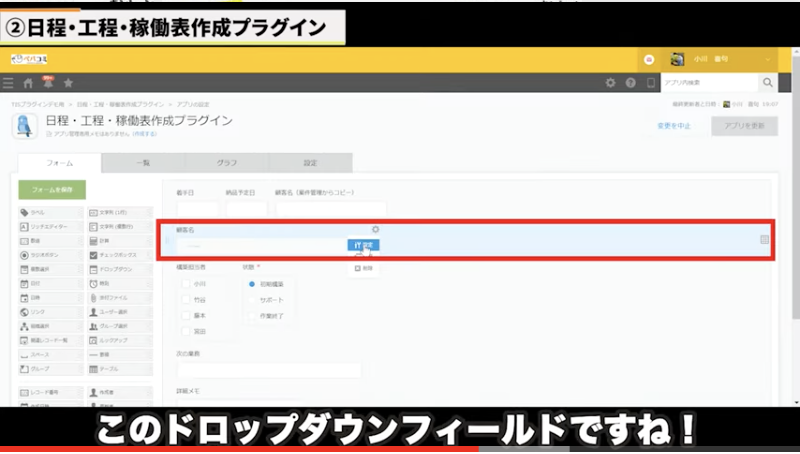This screenshot has height=454, width=800.
Task: Choose 設定 from the field popup menu
Action: click(363, 244)
